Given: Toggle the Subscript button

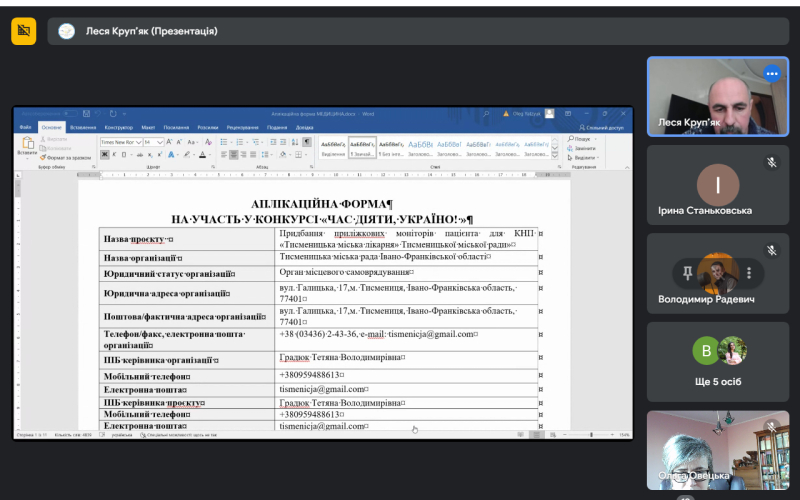Looking at the screenshot, I should tap(150, 155).
